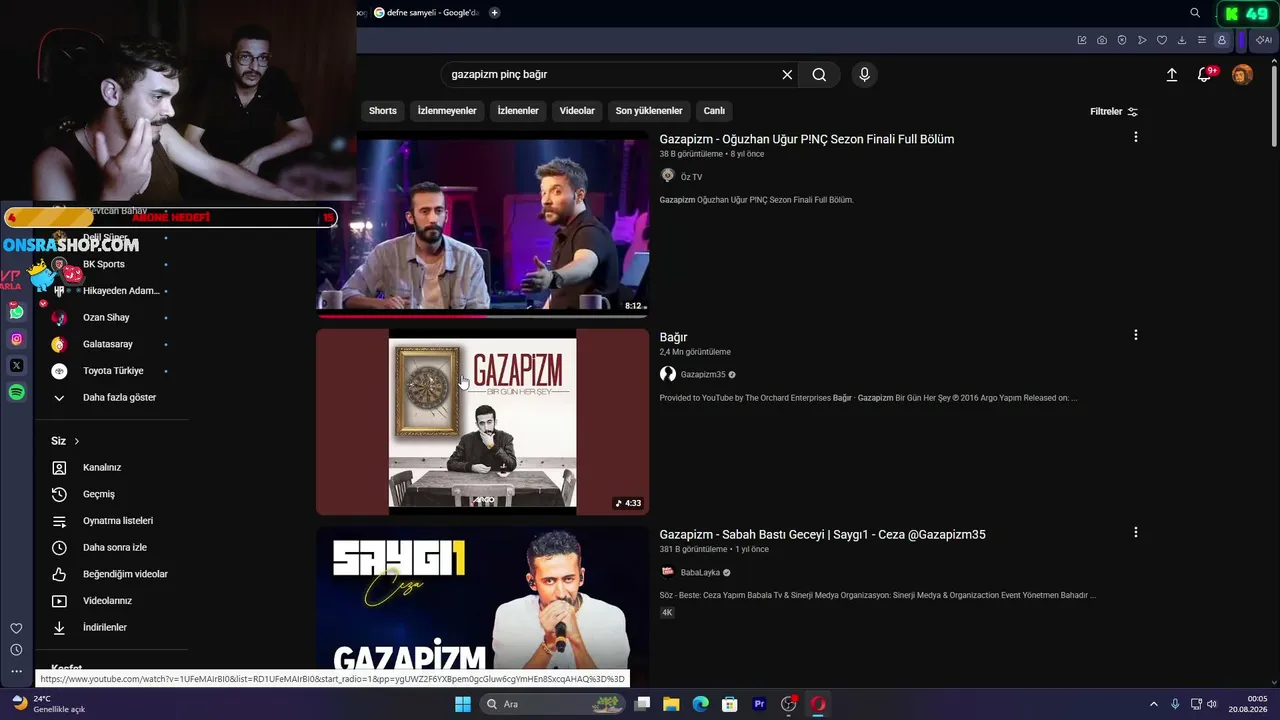The width and height of the screenshot is (1280, 720).
Task: Open Toyota Türkiye subscription
Action: pos(111,371)
